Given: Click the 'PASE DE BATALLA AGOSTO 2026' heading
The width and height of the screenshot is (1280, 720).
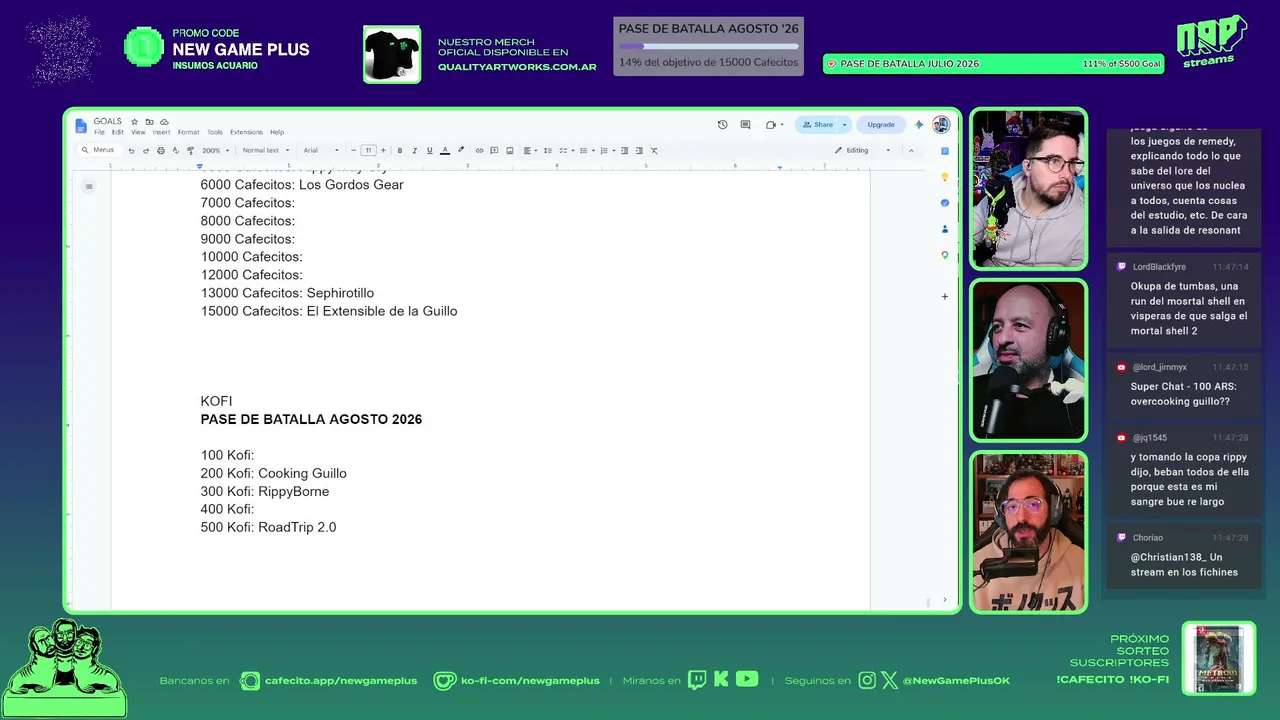Looking at the screenshot, I should 311,419.
